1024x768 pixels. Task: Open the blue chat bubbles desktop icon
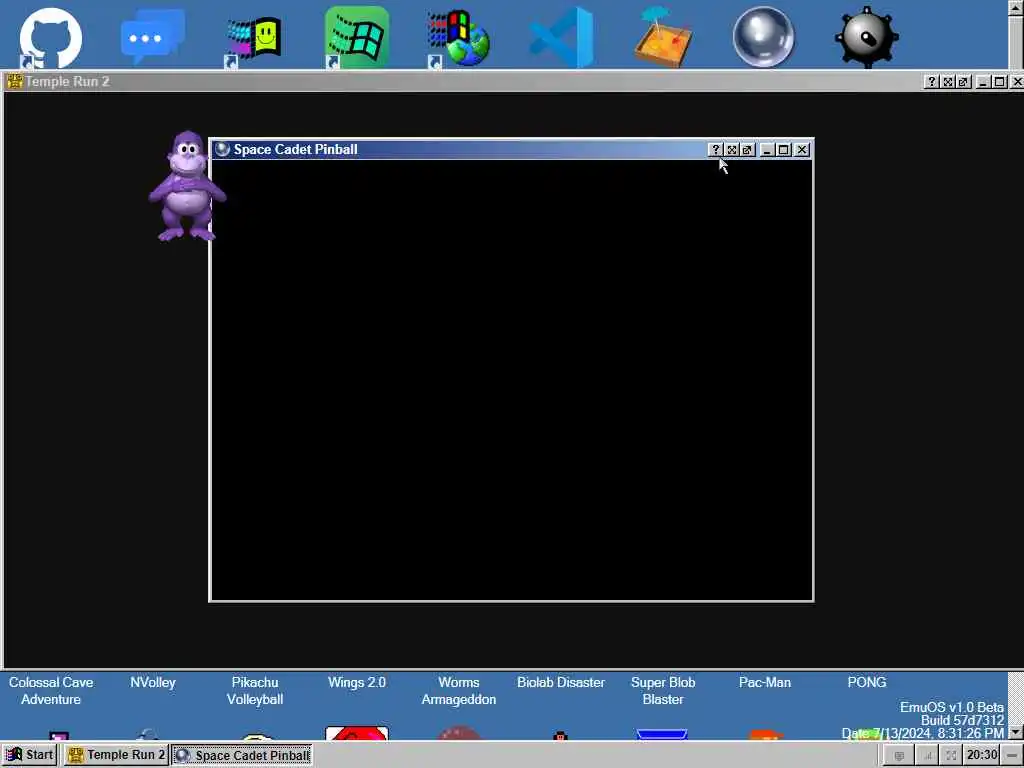pyautogui.click(x=153, y=37)
